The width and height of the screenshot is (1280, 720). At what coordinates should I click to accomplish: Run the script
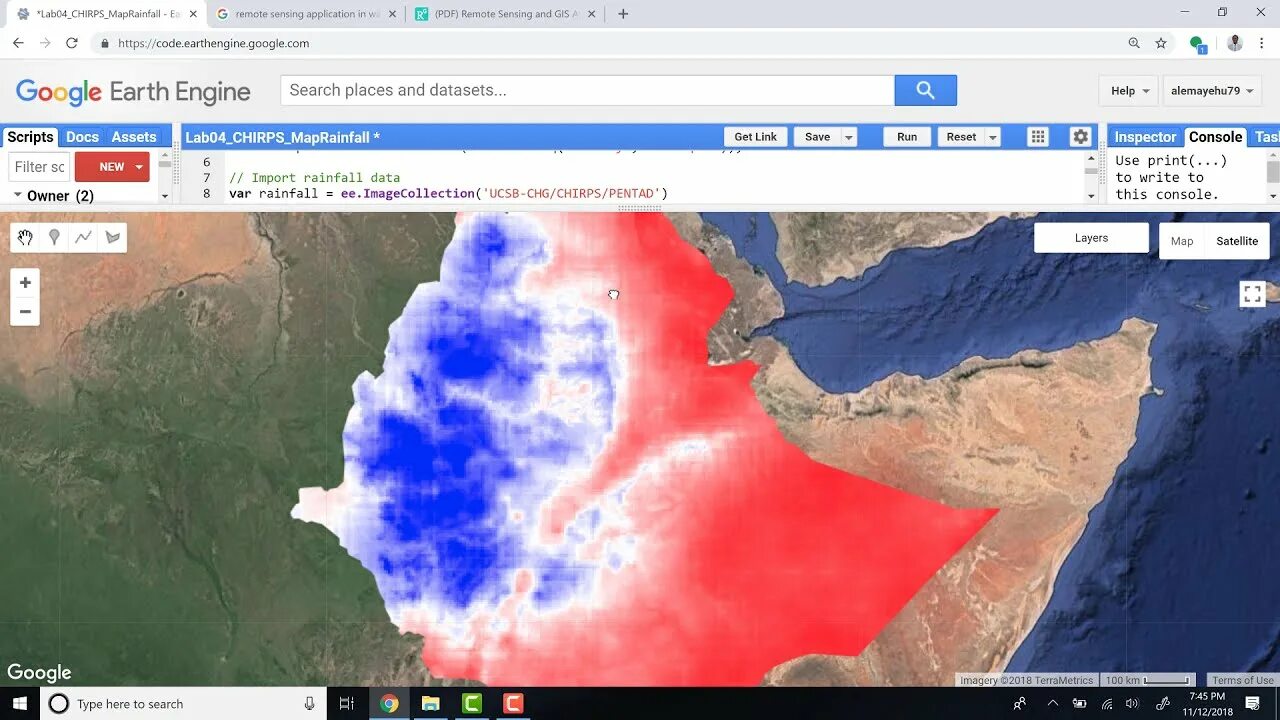pos(907,137)
